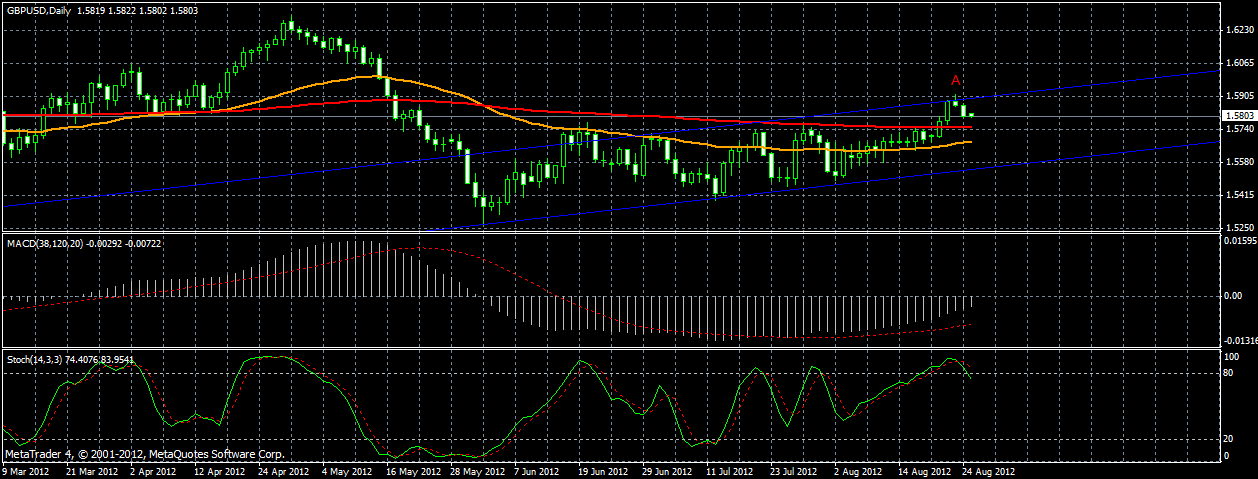Click the 1.5250 price axis label
The height and width of the screenshot is (479, 1258).
point(1239,227)
